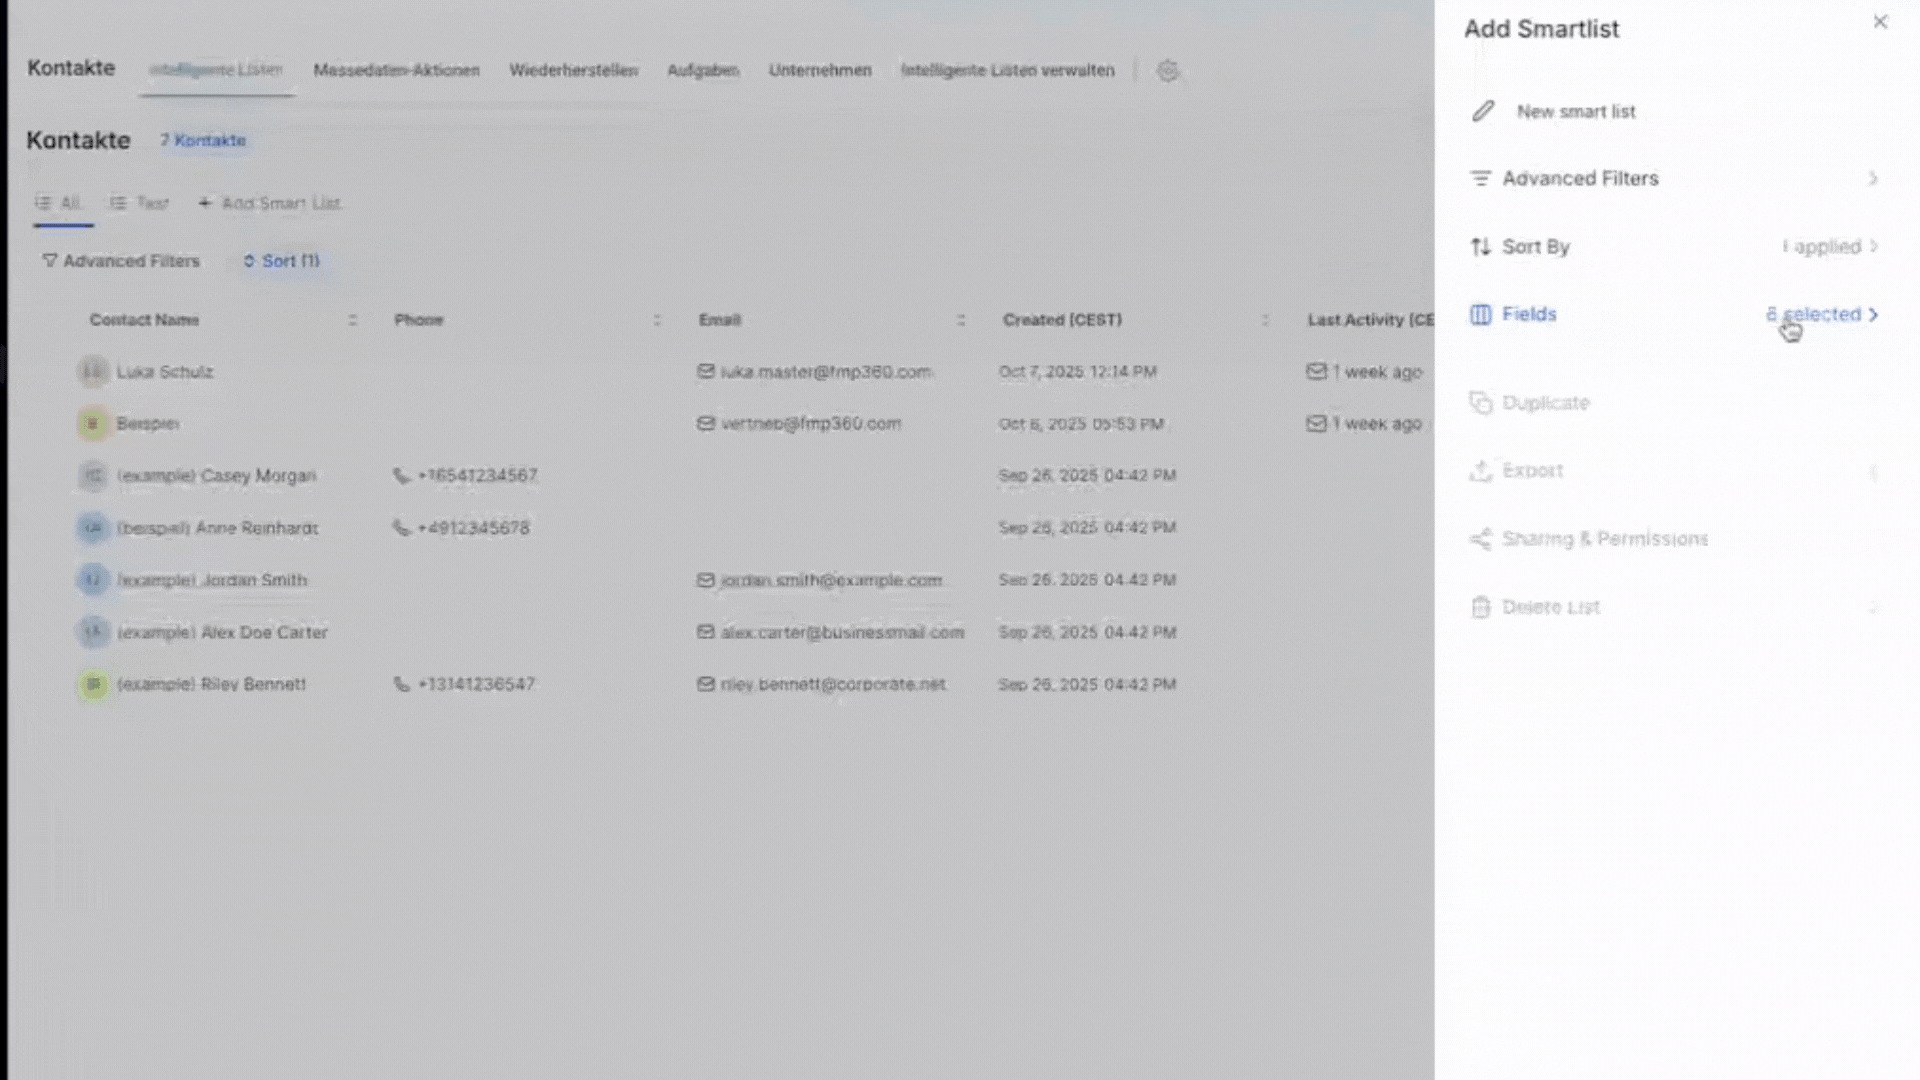The height and width of the screenshot is (1080, 1920).
Task: Click the Fields columns icon
Action: point(1480,314)
